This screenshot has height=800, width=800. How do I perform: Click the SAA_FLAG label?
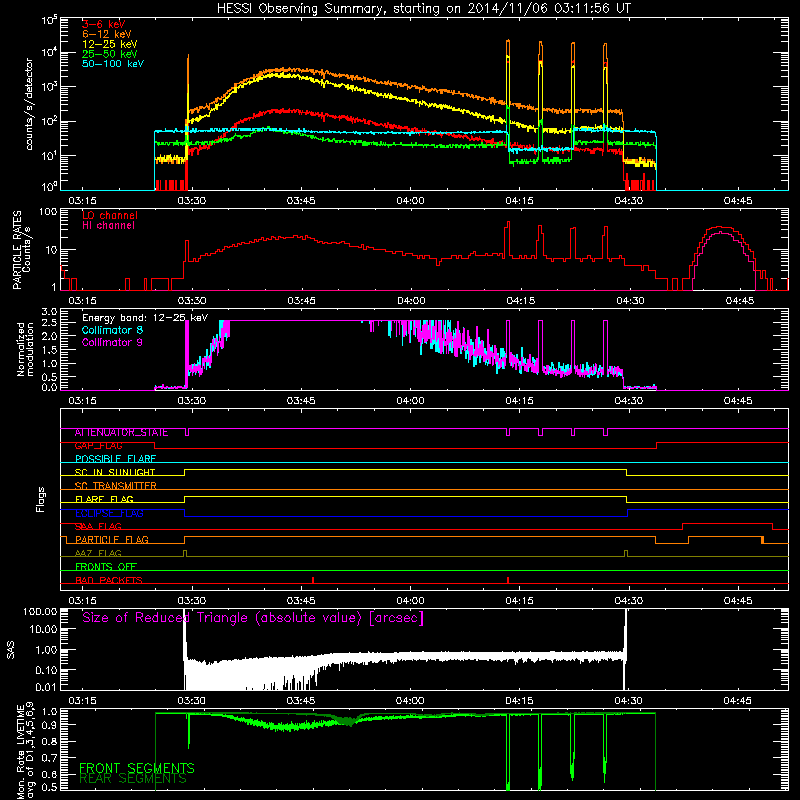(98, 527)
